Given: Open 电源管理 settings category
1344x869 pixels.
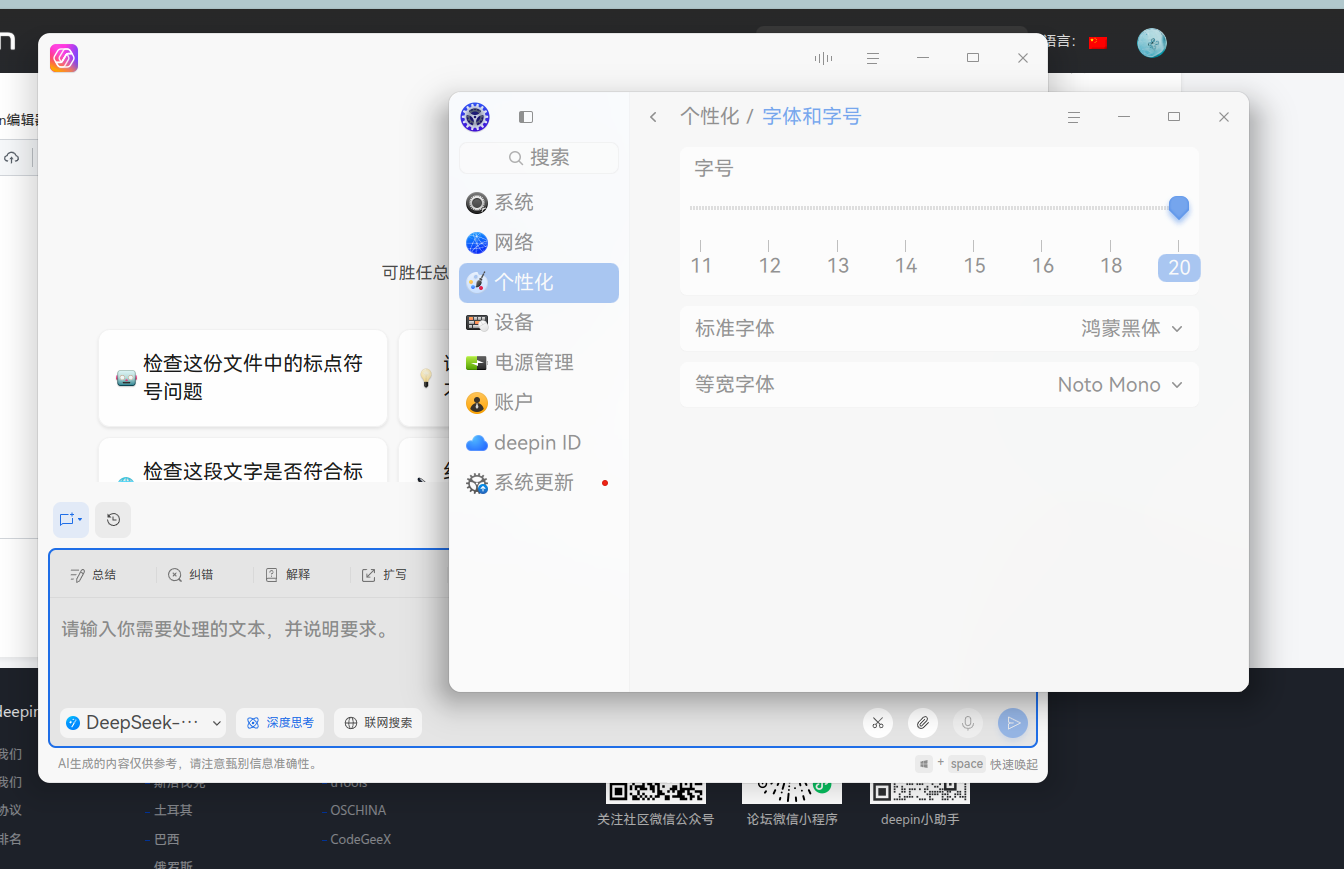Looking at the screenshot, I should (x=539, y=363).
